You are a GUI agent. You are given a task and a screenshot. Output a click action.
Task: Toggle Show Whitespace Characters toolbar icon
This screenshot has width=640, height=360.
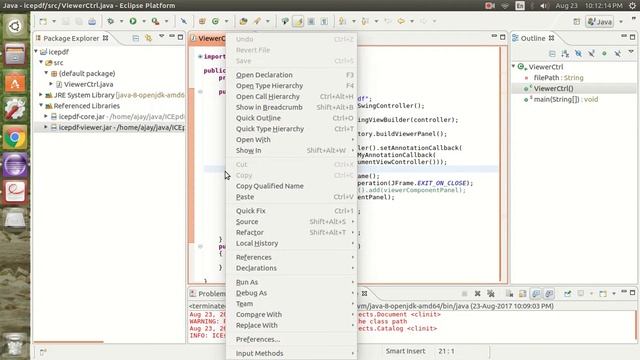pos(324,21)
